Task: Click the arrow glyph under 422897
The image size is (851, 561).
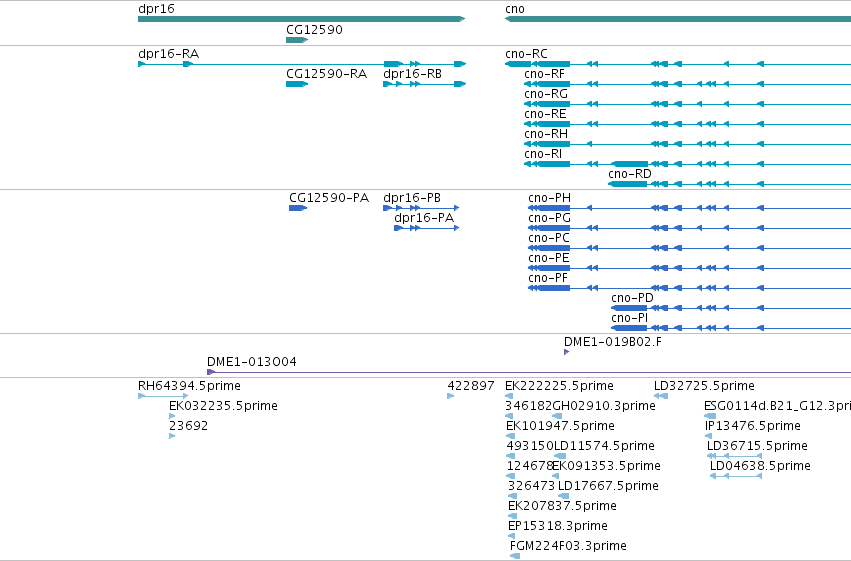Action: (450, 396)
